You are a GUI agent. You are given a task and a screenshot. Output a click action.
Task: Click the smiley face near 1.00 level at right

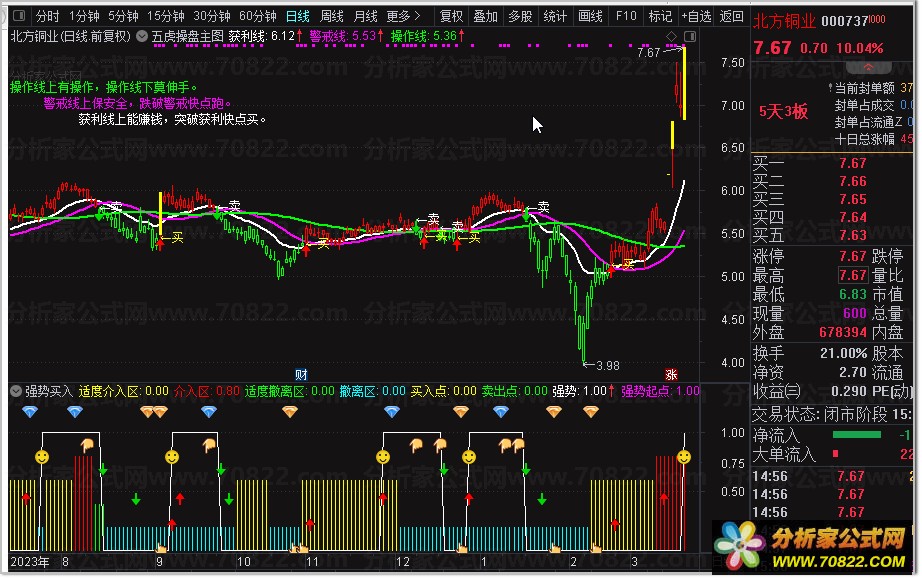(x=683, y=456)
